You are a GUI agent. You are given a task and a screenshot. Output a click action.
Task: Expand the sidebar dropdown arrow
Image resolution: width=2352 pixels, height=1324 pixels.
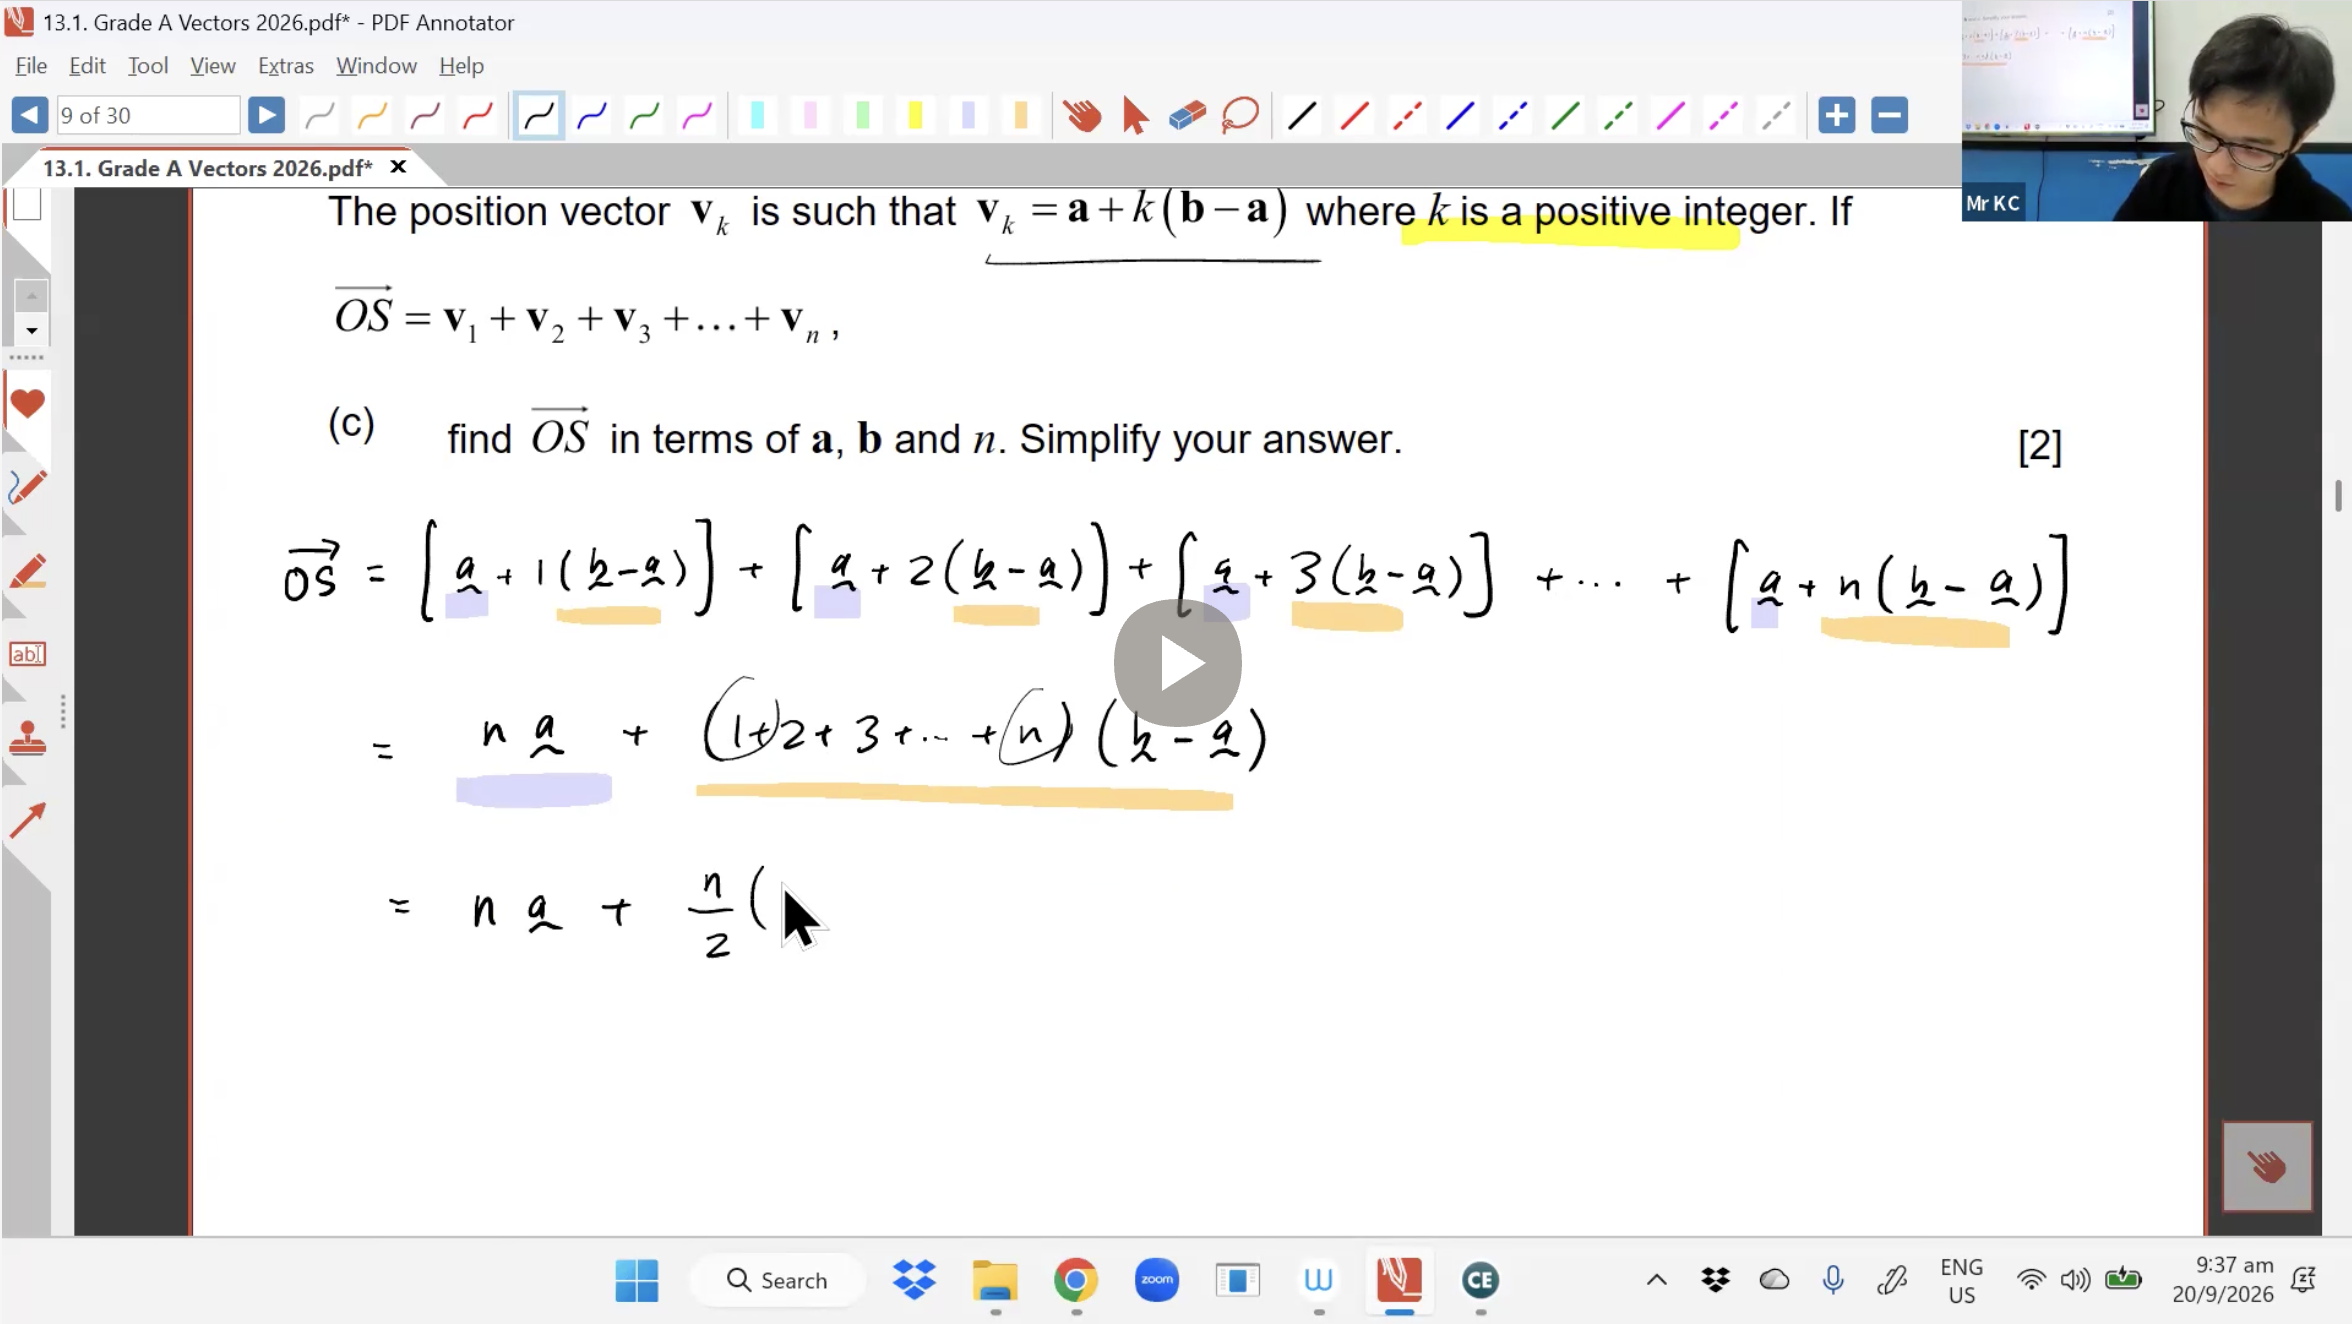[31, 331]
